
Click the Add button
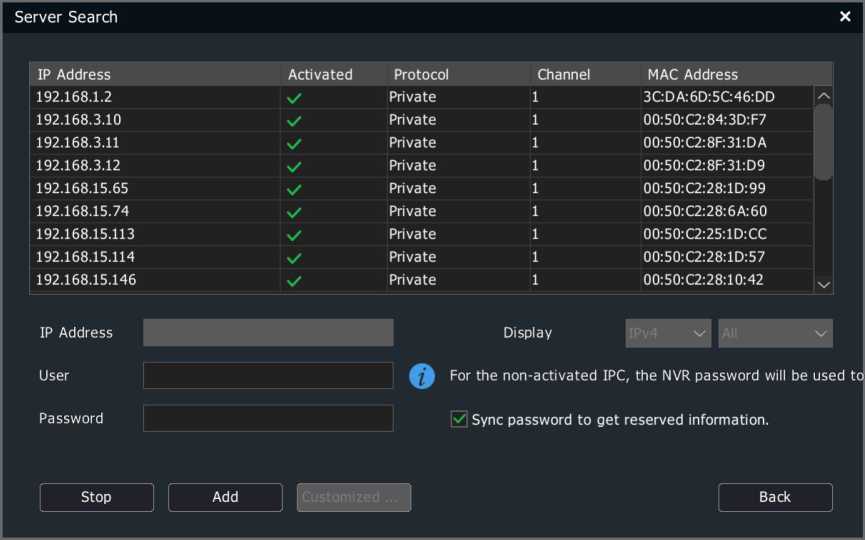click(225, 497)
